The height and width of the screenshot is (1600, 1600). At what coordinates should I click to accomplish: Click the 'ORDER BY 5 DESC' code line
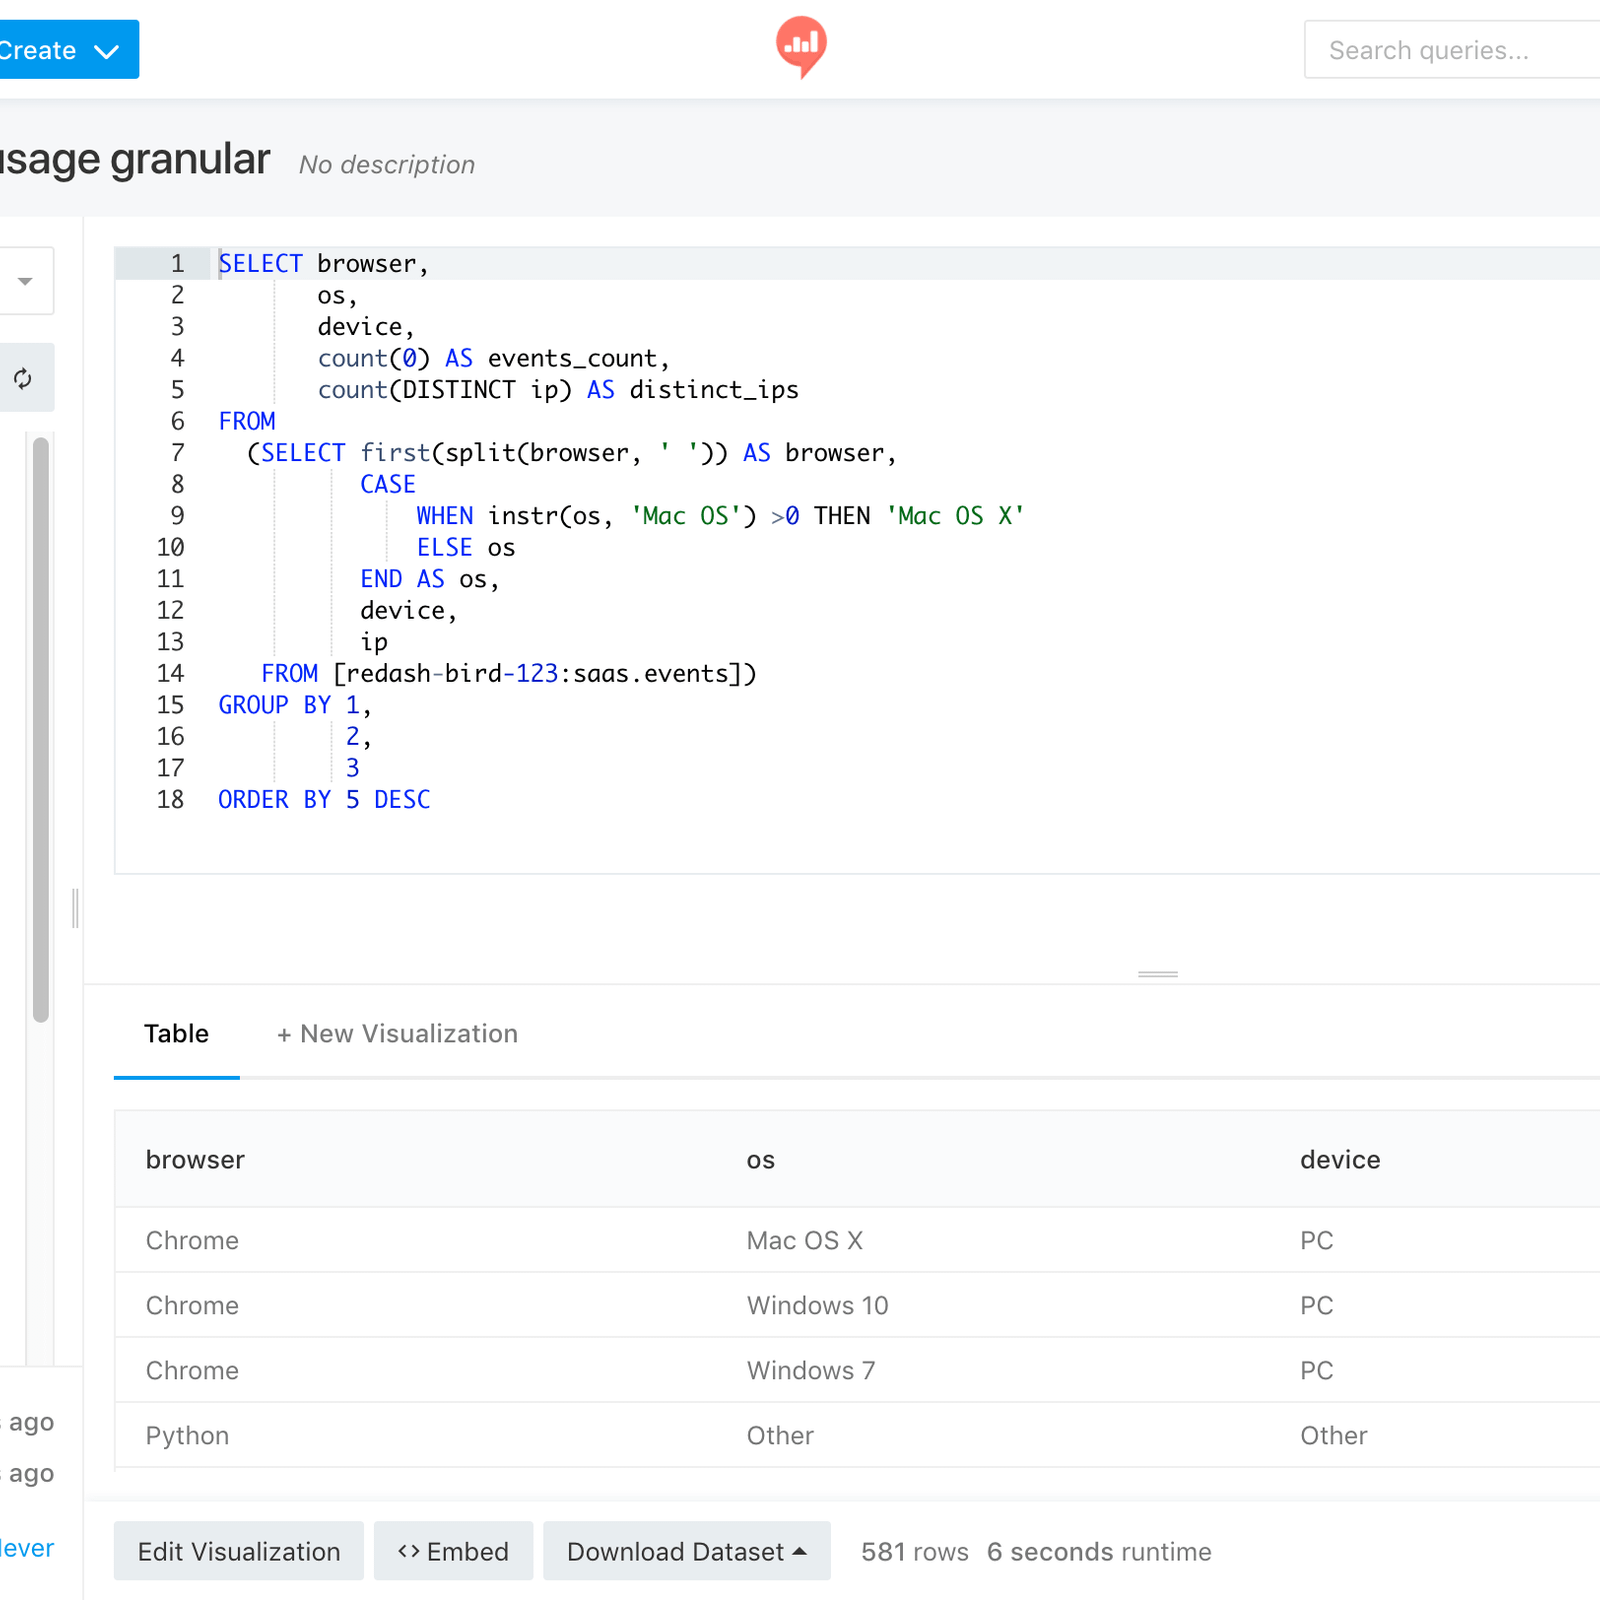tap(324, 799)
